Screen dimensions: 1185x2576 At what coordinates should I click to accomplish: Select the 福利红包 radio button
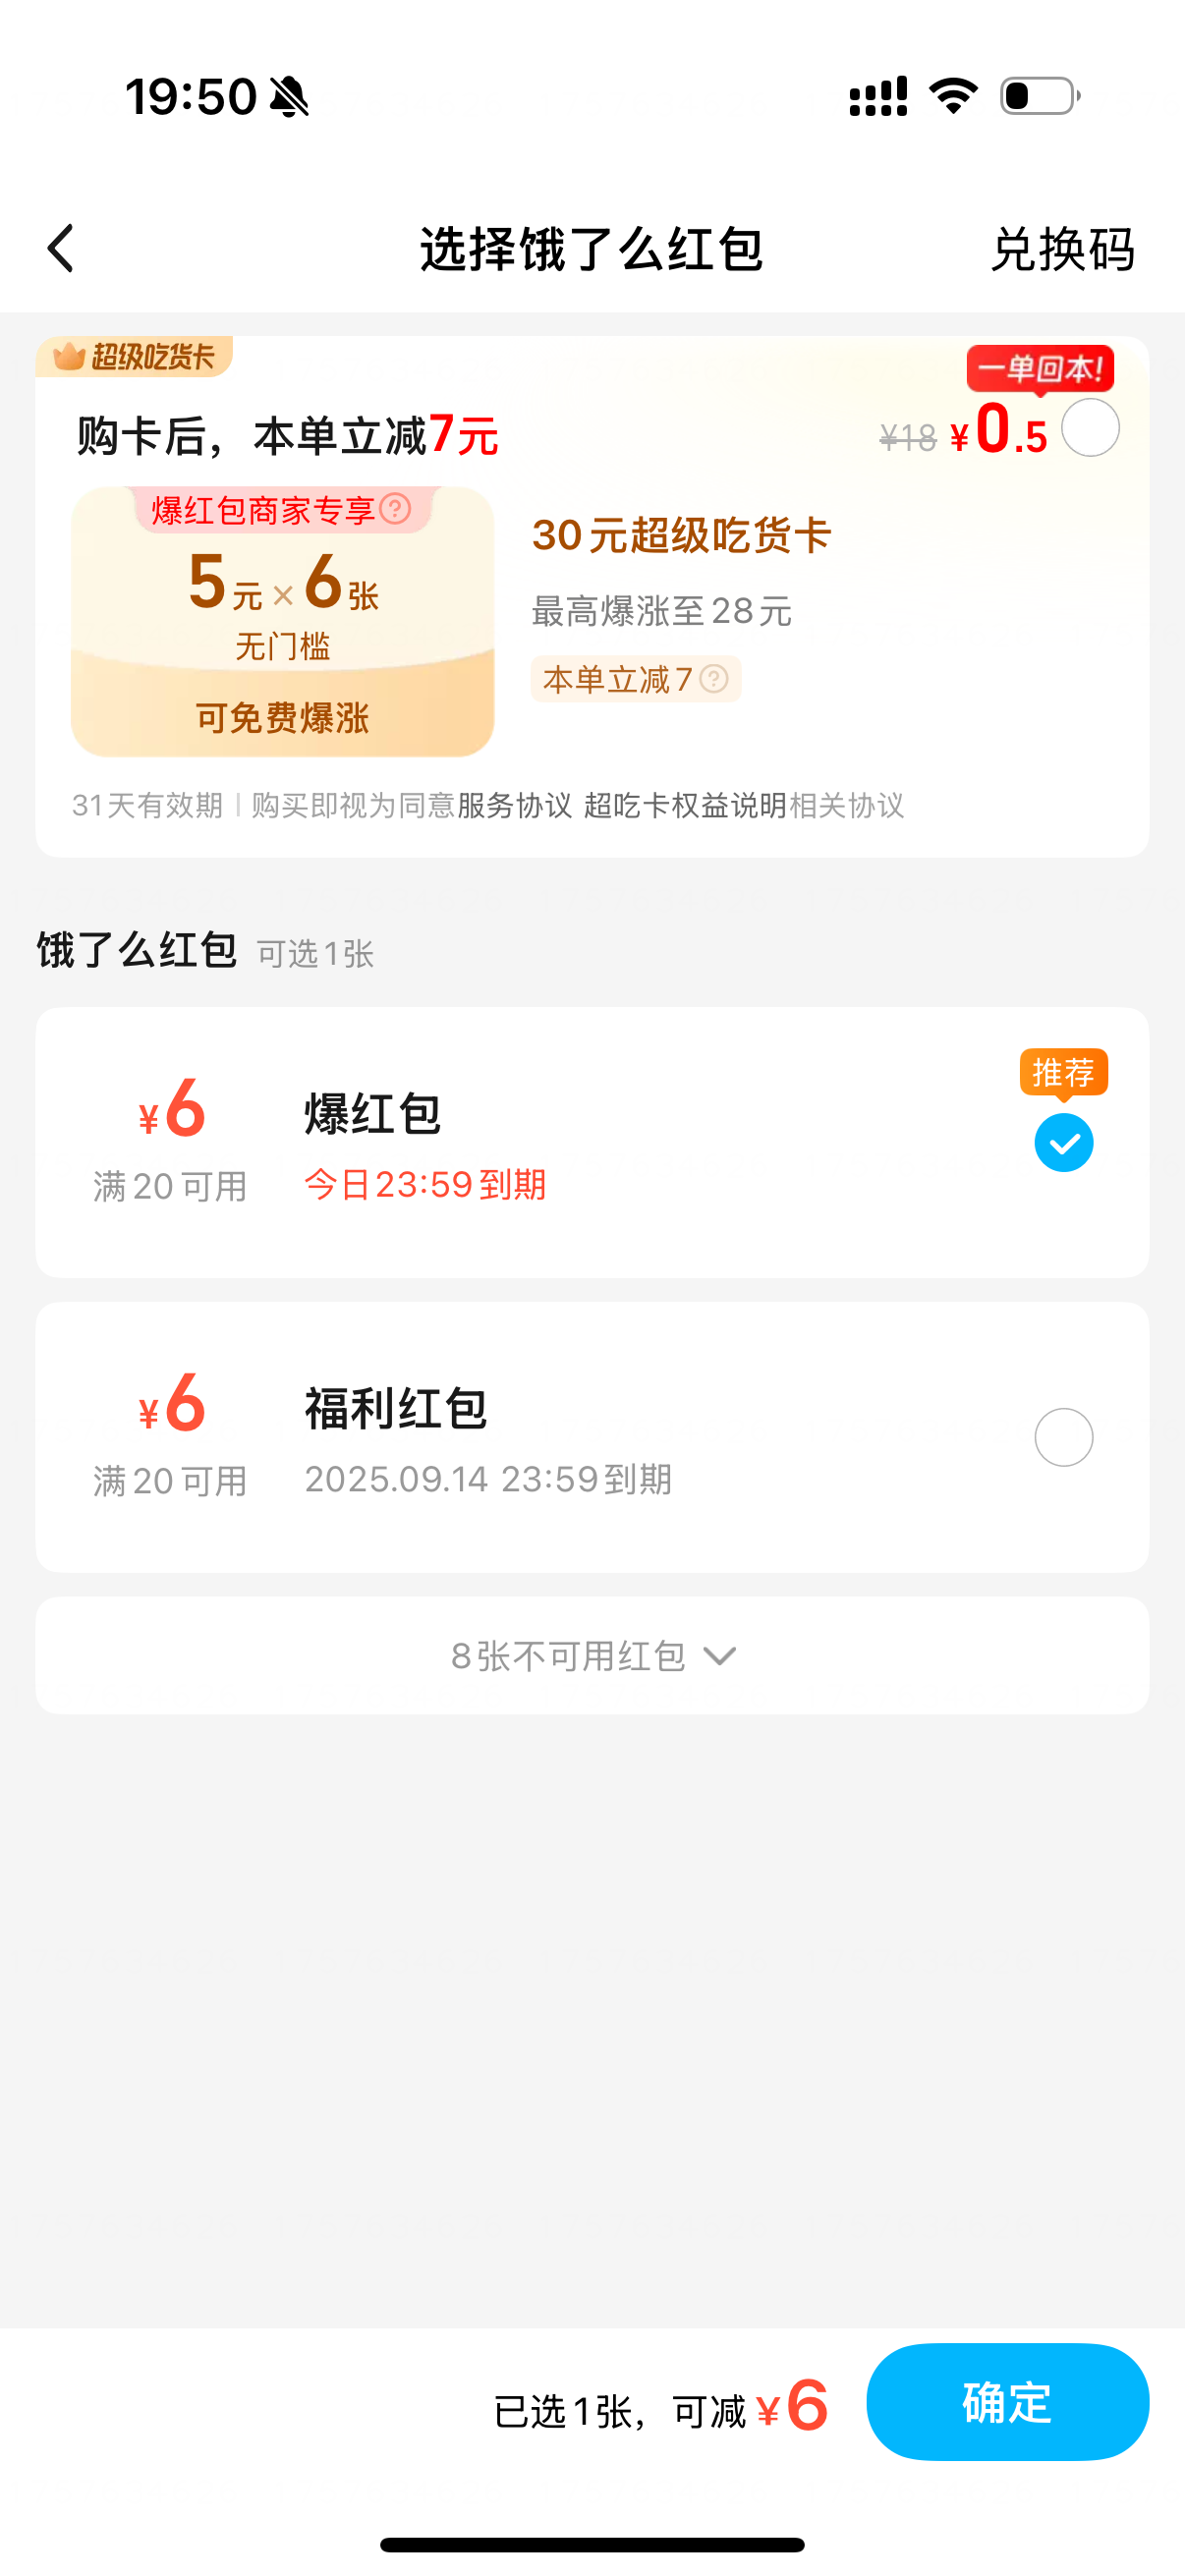coord(1063,1437)
